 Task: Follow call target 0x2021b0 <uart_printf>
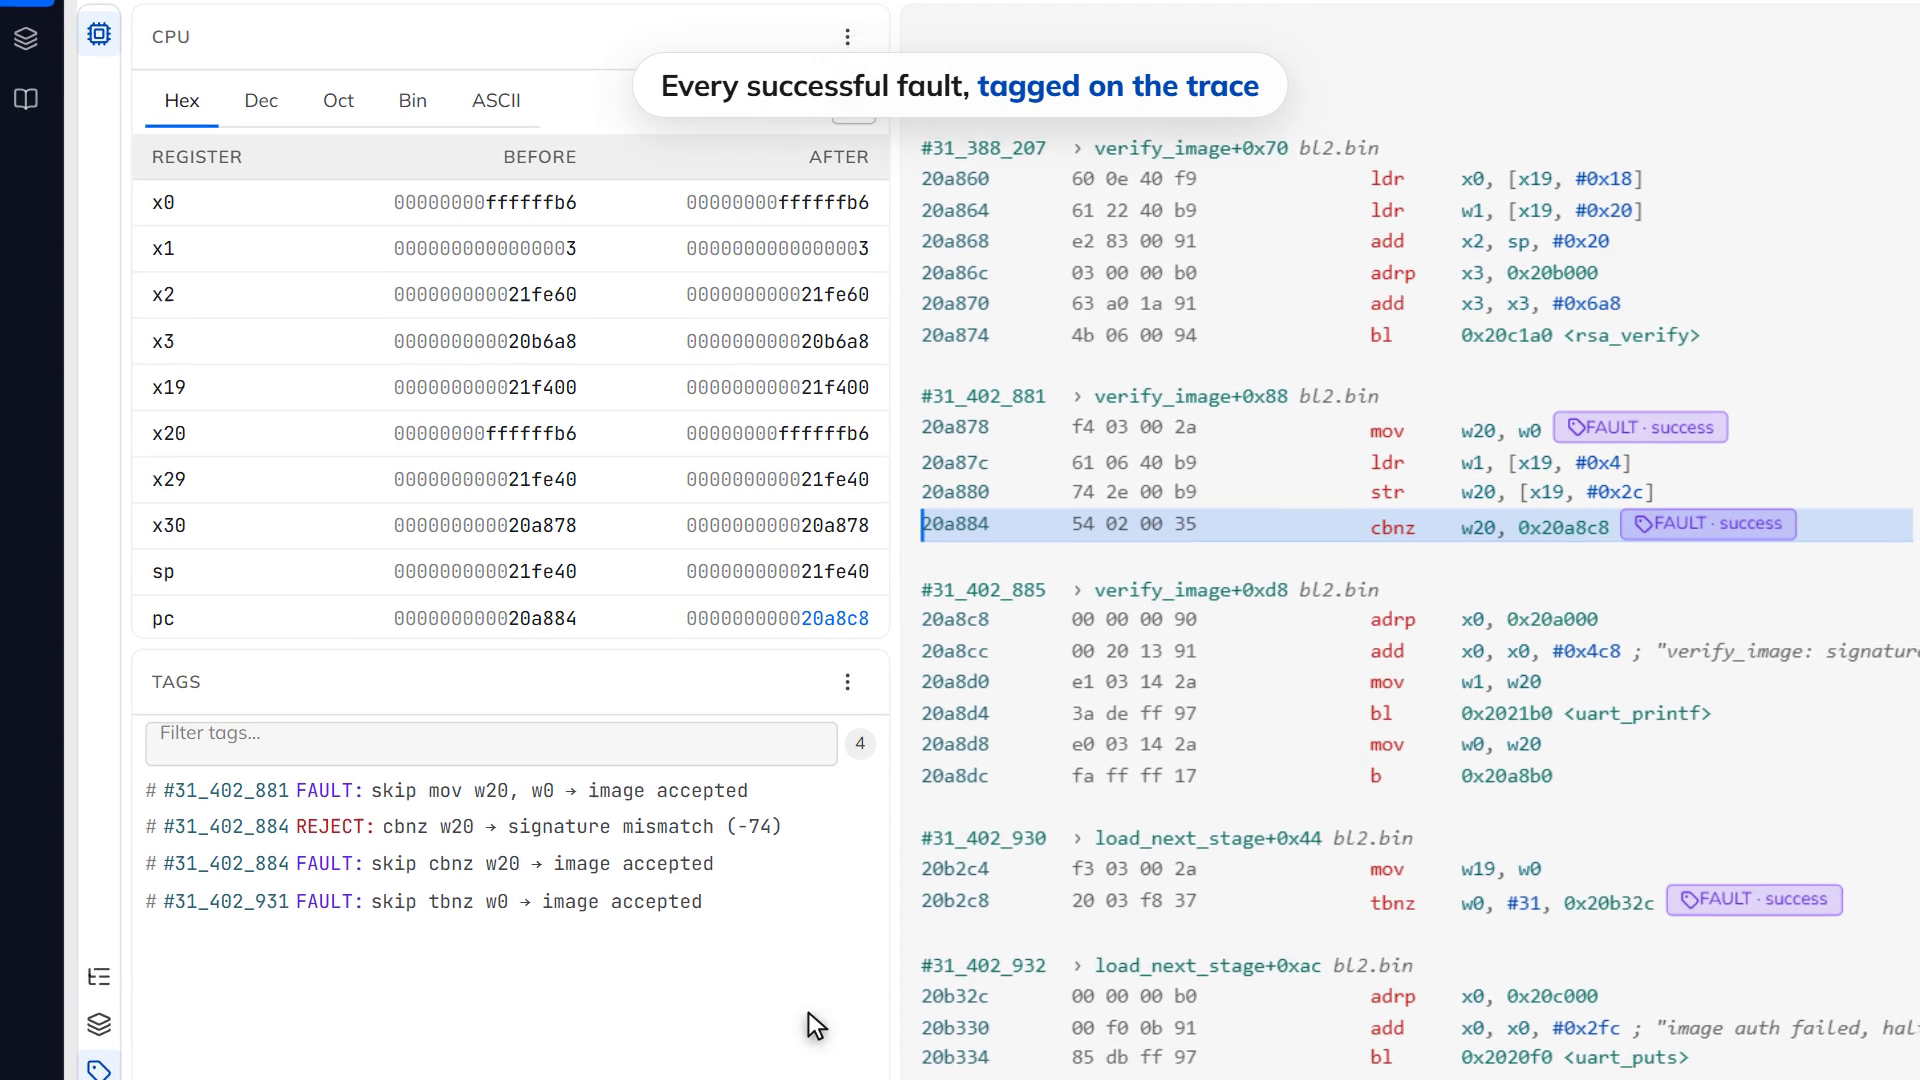1586,714
